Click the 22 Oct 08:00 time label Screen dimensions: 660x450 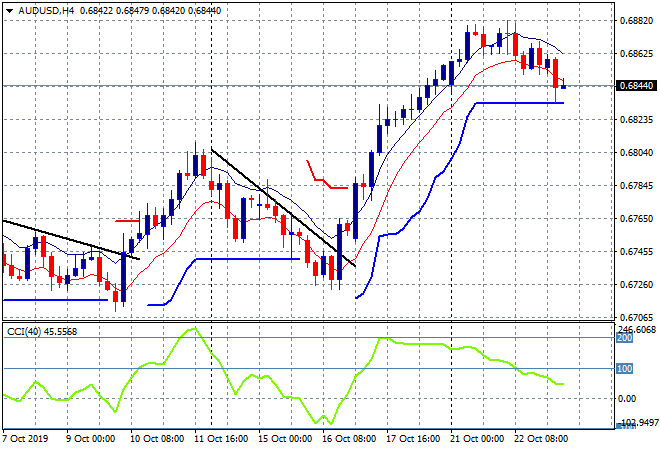(x=541, y=439)
